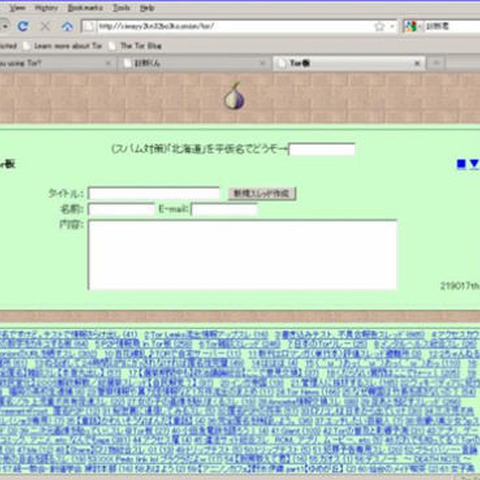This screenshot has height=480, width=480.
Task: Click the blue down-triangle icon
Action: pyautogui.click(x=474, y=164)
